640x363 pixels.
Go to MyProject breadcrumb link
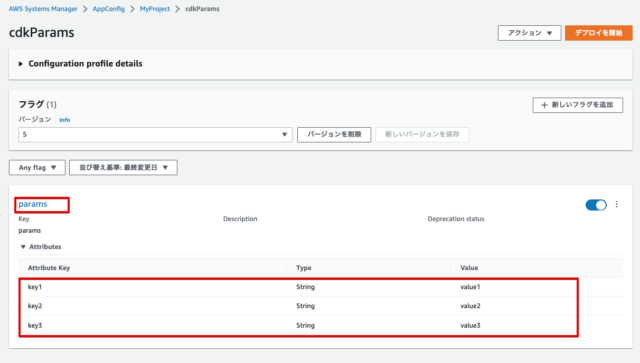155,9
